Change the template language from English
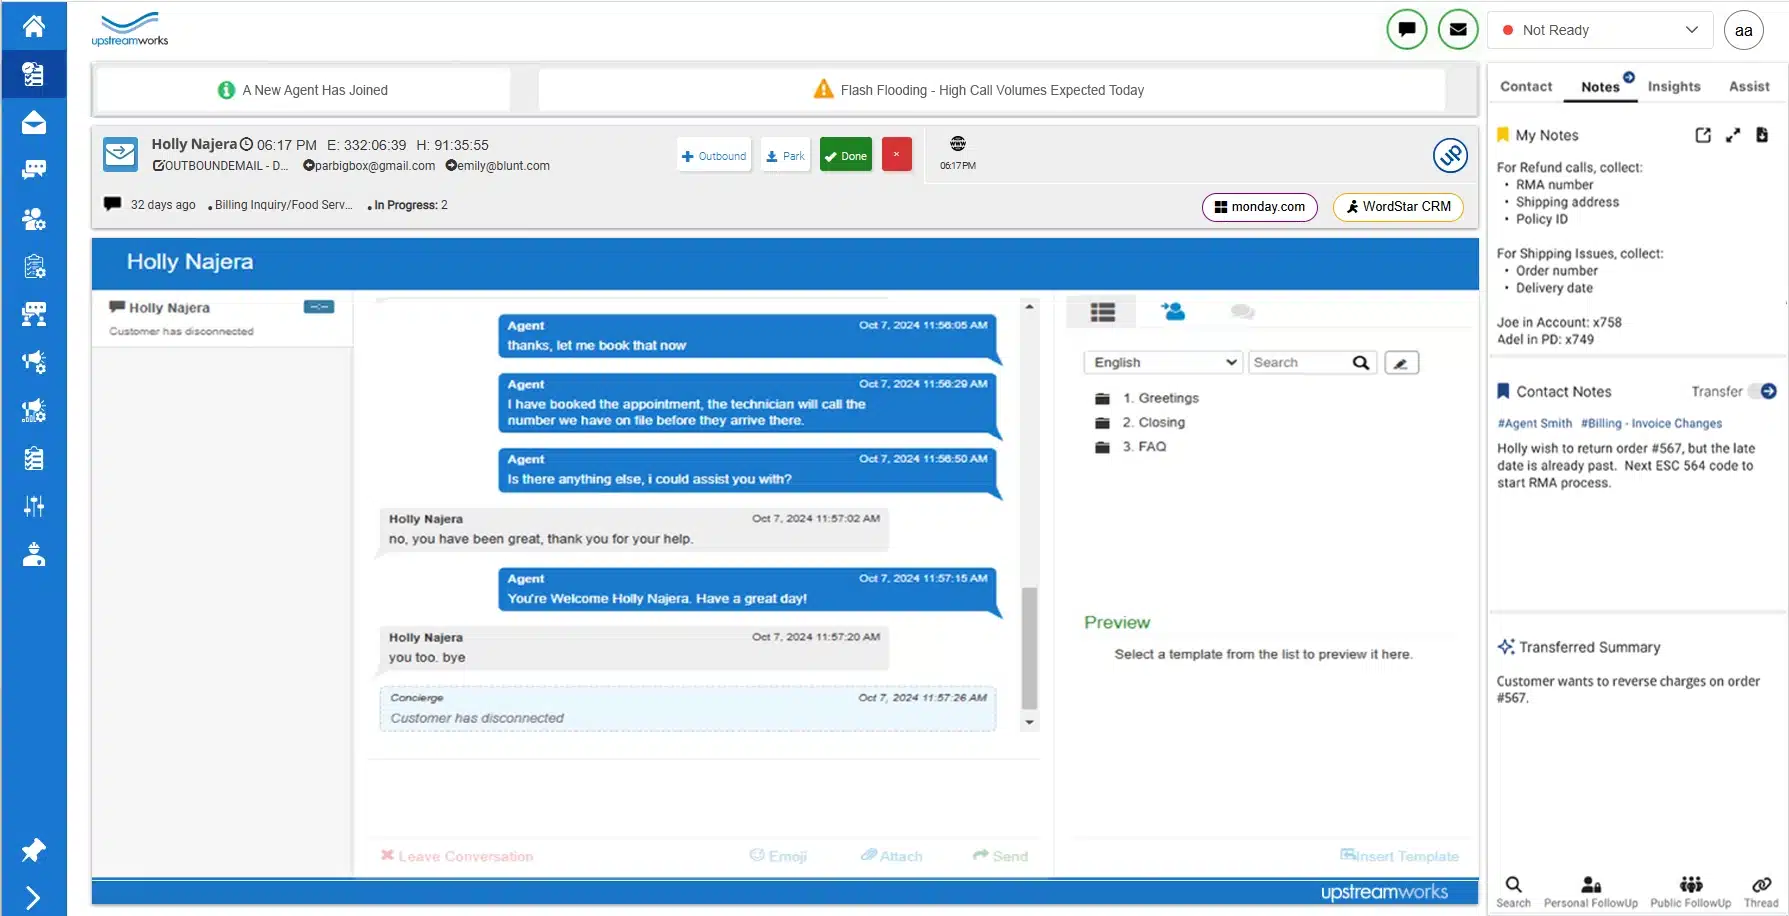Image resolution: width=1789 pixels, height=916 pixels. [x=1162, y=362]
